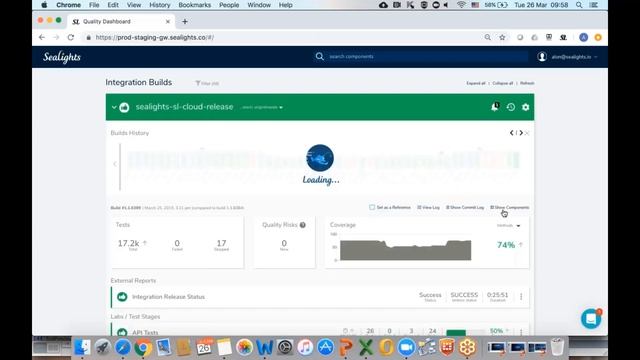The width and height of the screenshot is (640, 360).
Task: Click the 74% coverage value
Action: tap(506, 245)
